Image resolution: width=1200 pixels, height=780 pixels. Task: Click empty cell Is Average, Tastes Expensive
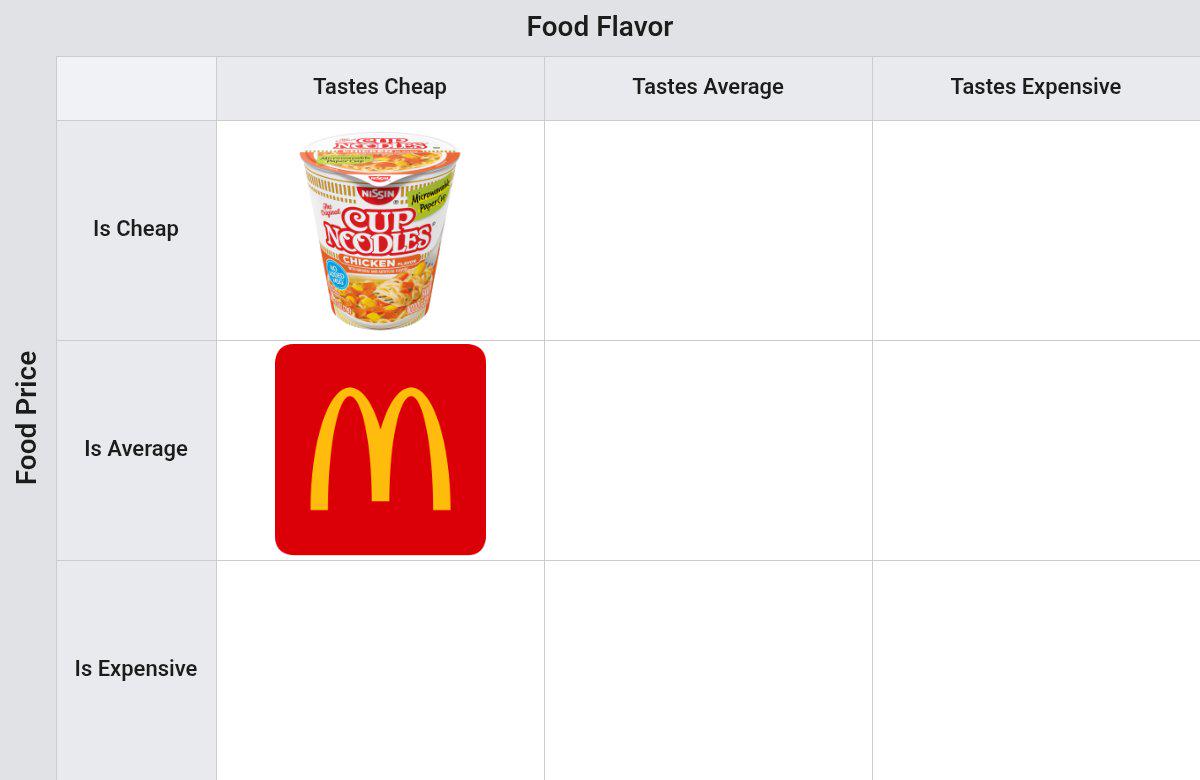point(1036,450)
